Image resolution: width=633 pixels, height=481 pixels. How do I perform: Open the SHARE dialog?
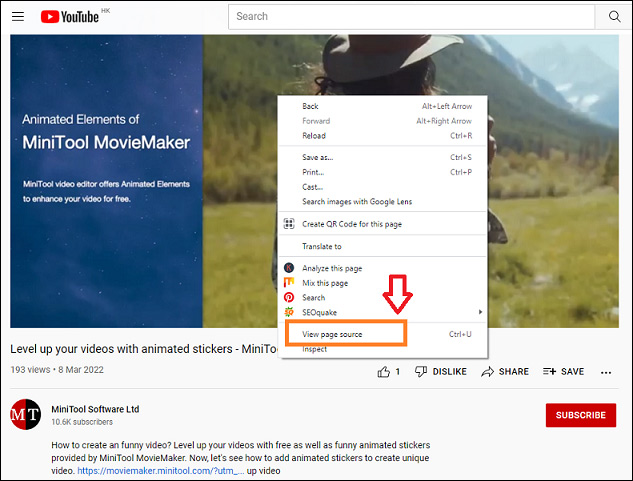(x=505, y=372)
